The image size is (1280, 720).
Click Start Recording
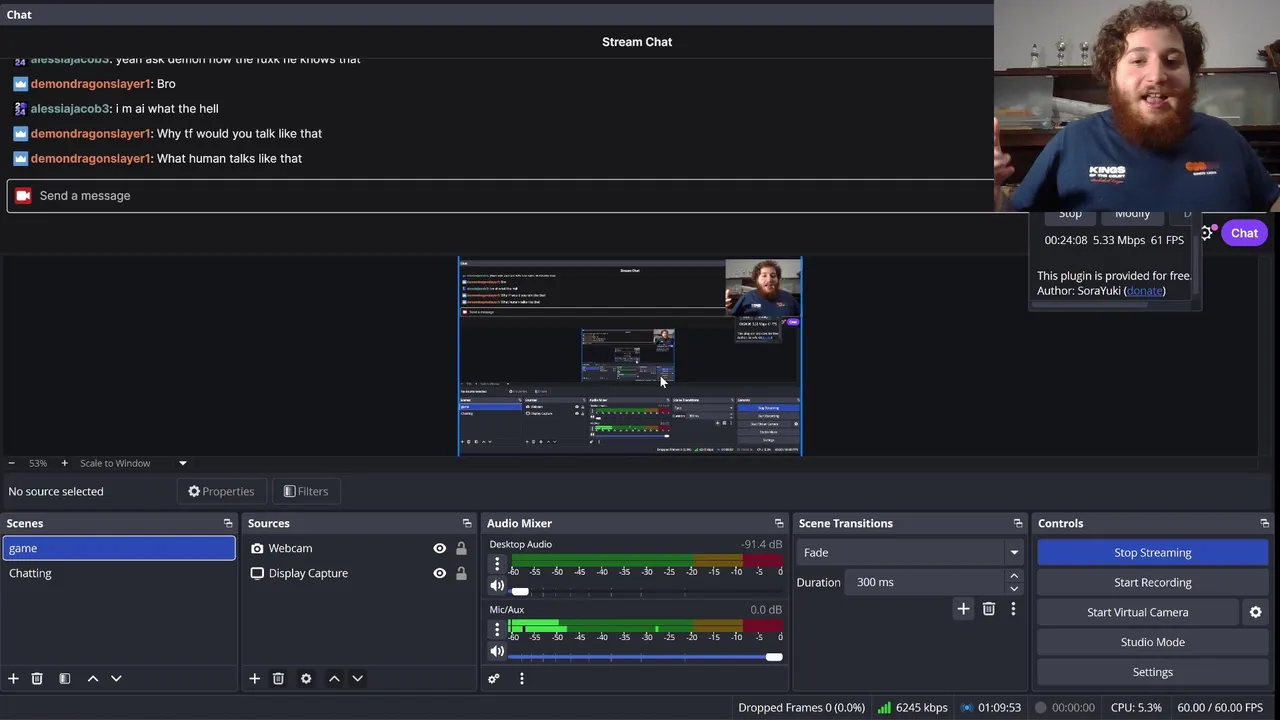(1152, 582)
